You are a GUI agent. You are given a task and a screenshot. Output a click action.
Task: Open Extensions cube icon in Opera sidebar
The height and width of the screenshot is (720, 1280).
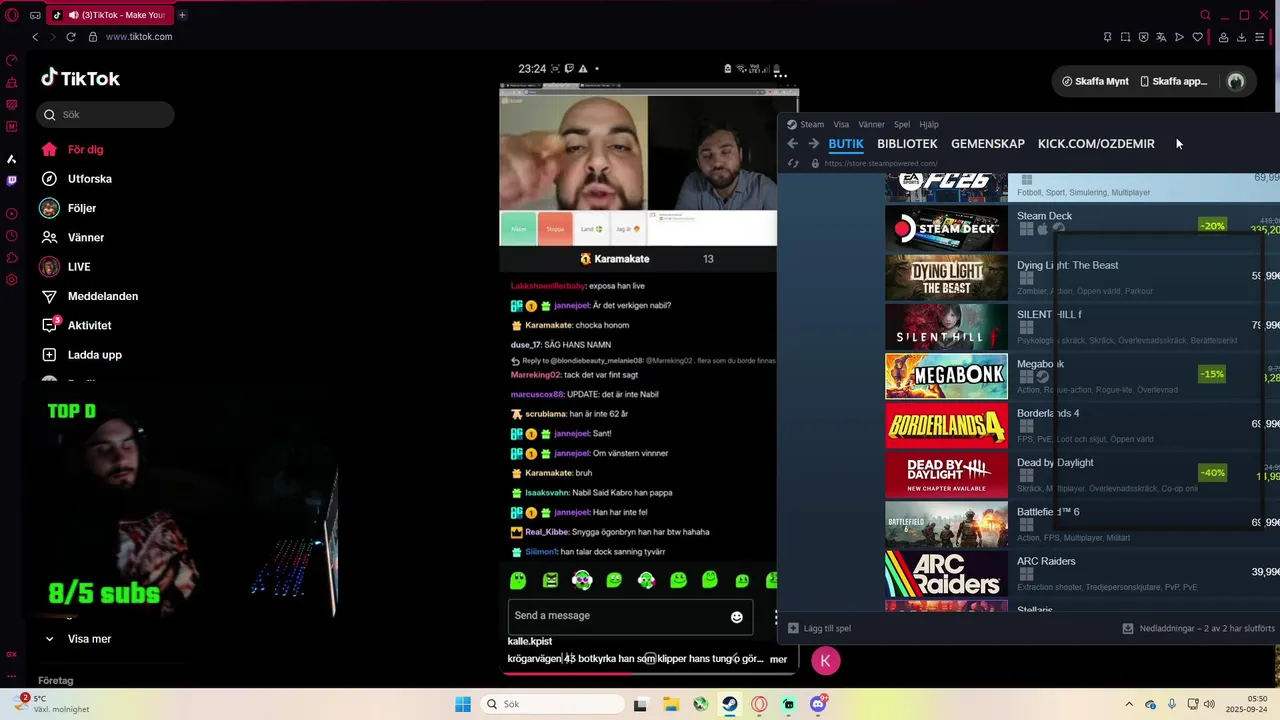click(x=12, y=258)
